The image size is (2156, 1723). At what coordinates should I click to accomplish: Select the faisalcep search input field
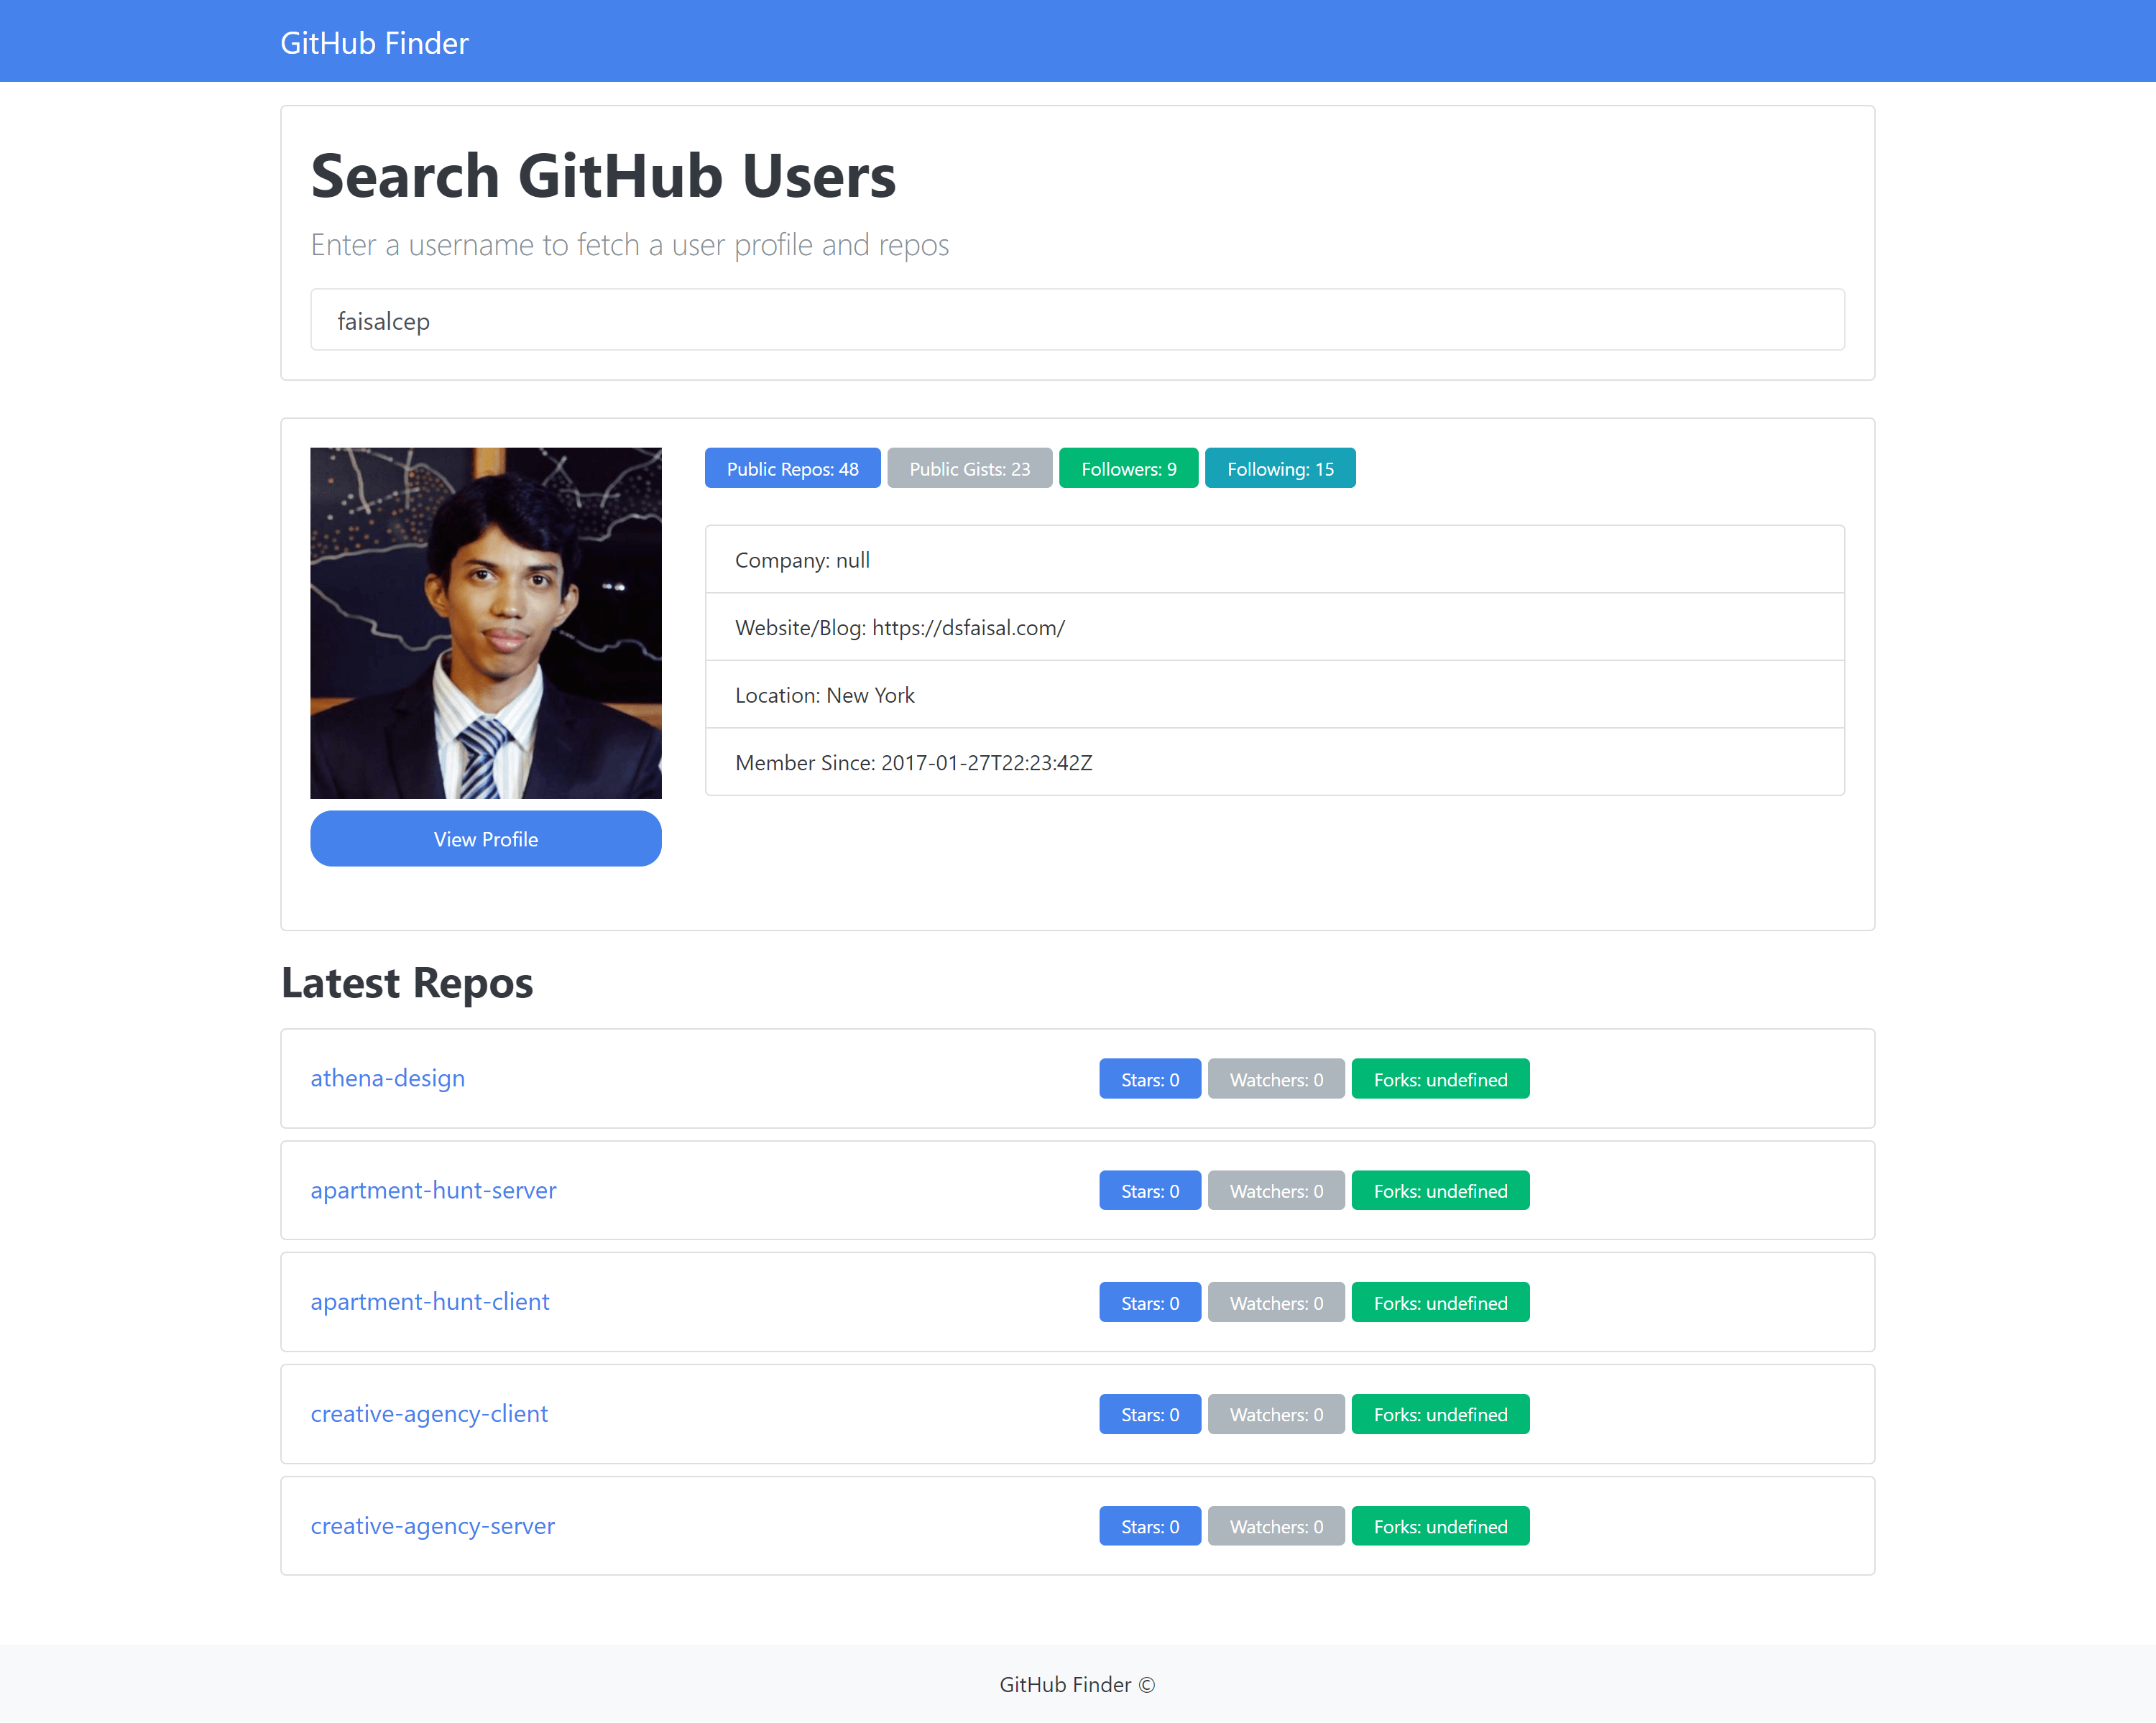click(x=1078, y=318)
